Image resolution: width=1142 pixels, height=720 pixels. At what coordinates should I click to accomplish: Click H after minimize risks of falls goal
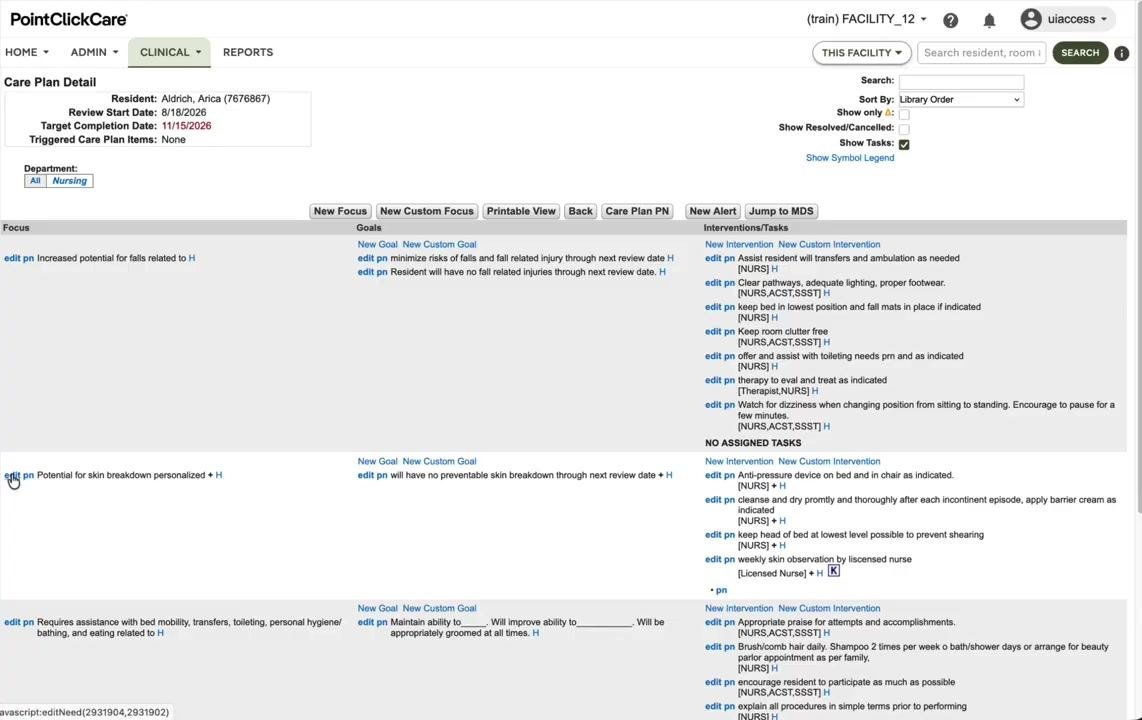pos(670,258)
